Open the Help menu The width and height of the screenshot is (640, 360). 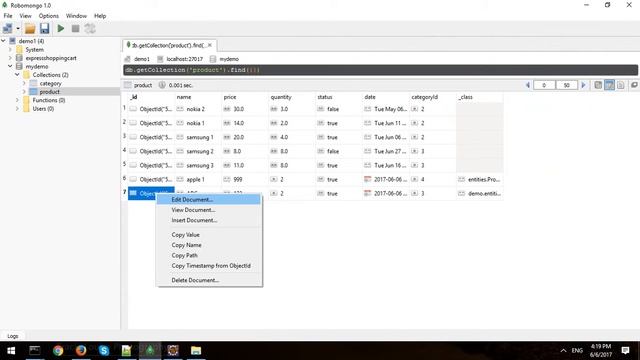[x=100, y=16]
